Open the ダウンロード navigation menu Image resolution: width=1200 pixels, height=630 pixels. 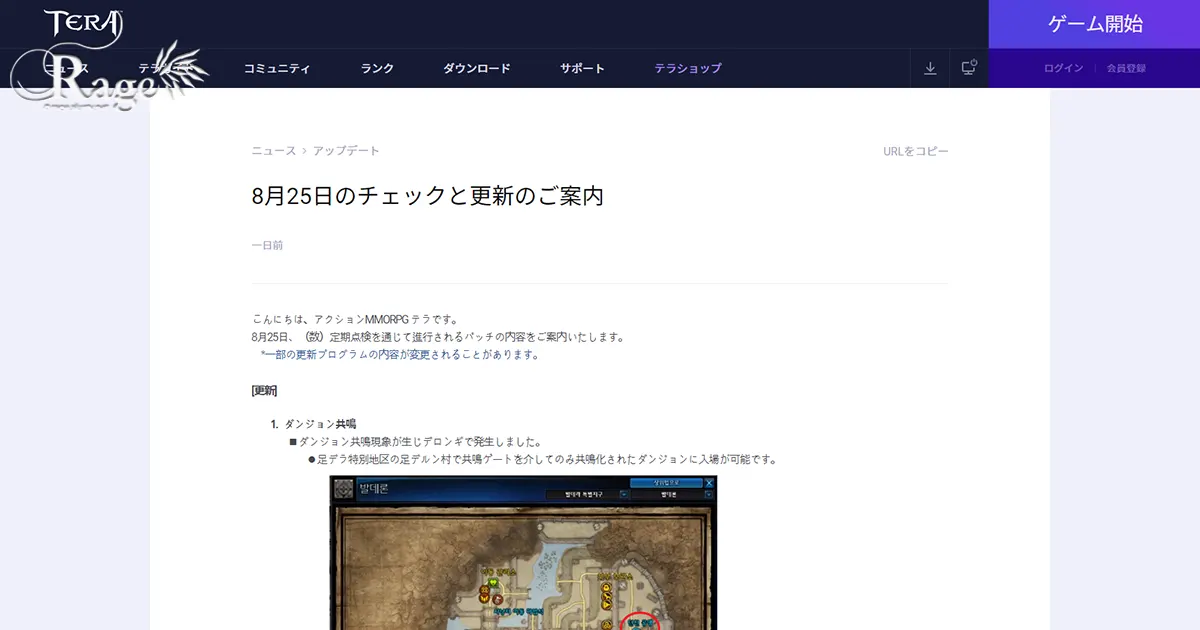(x=476, y=68)
